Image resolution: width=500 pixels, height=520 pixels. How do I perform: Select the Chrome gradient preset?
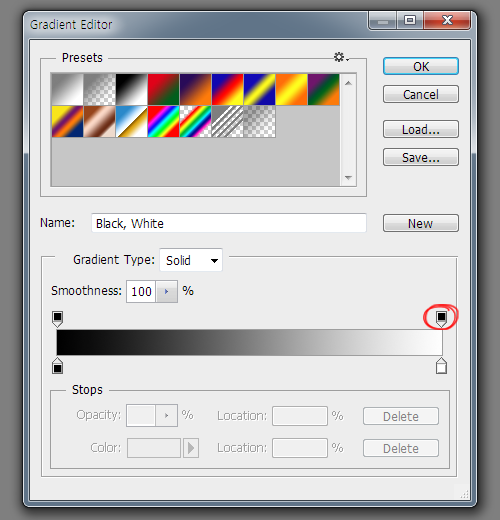click(x=131, y=121)
